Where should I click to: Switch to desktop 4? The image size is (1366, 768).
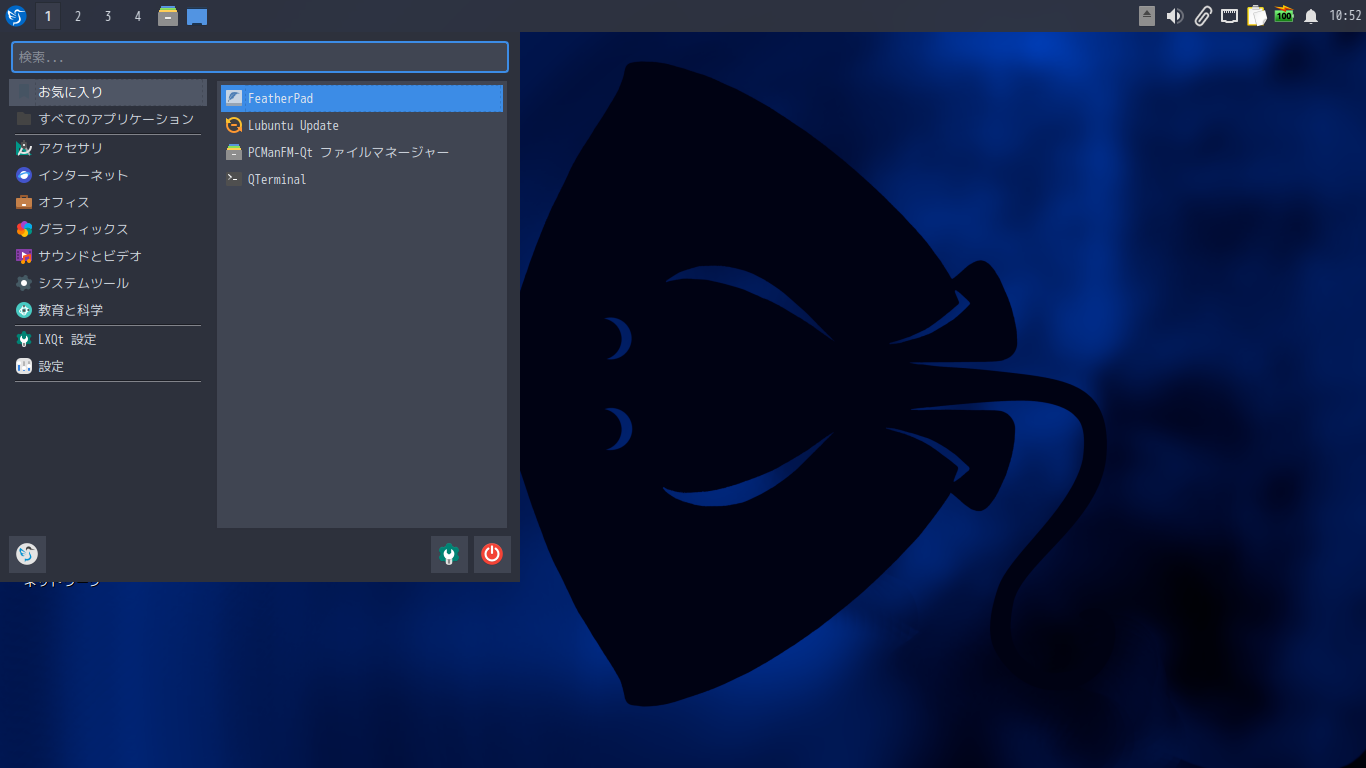click(x=138, y=16)
